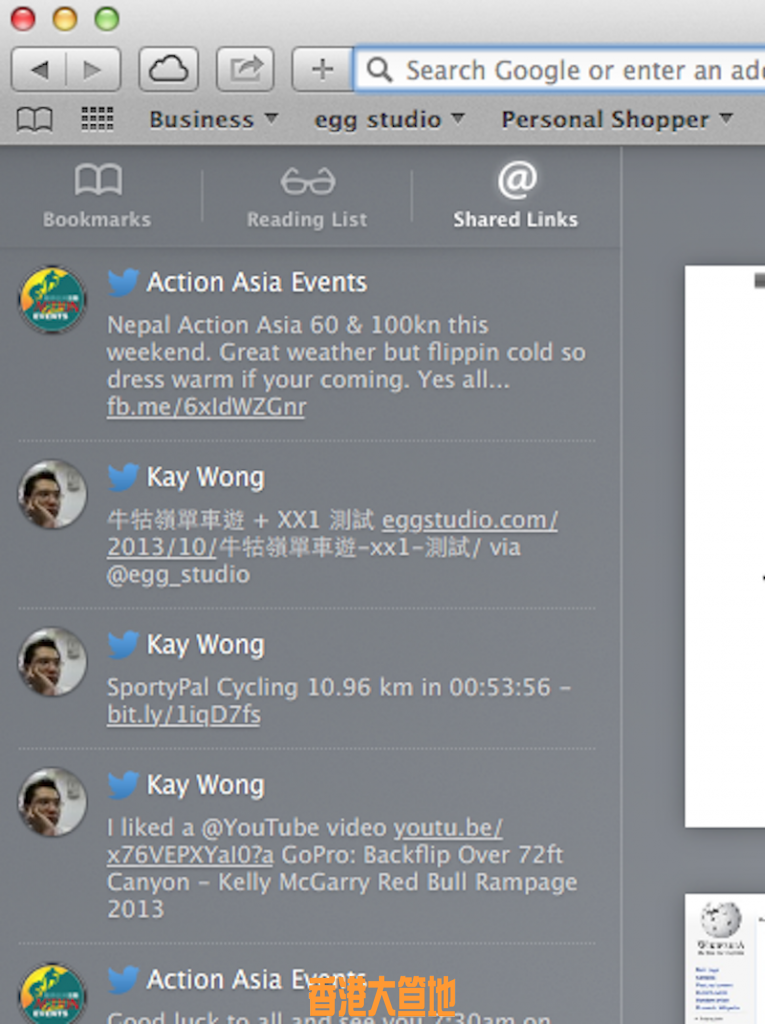Go back using the left arrow button
Image resolution: width=765 pixels, height=1024 pixels.
pyautogui.click(x=39, y=69)
